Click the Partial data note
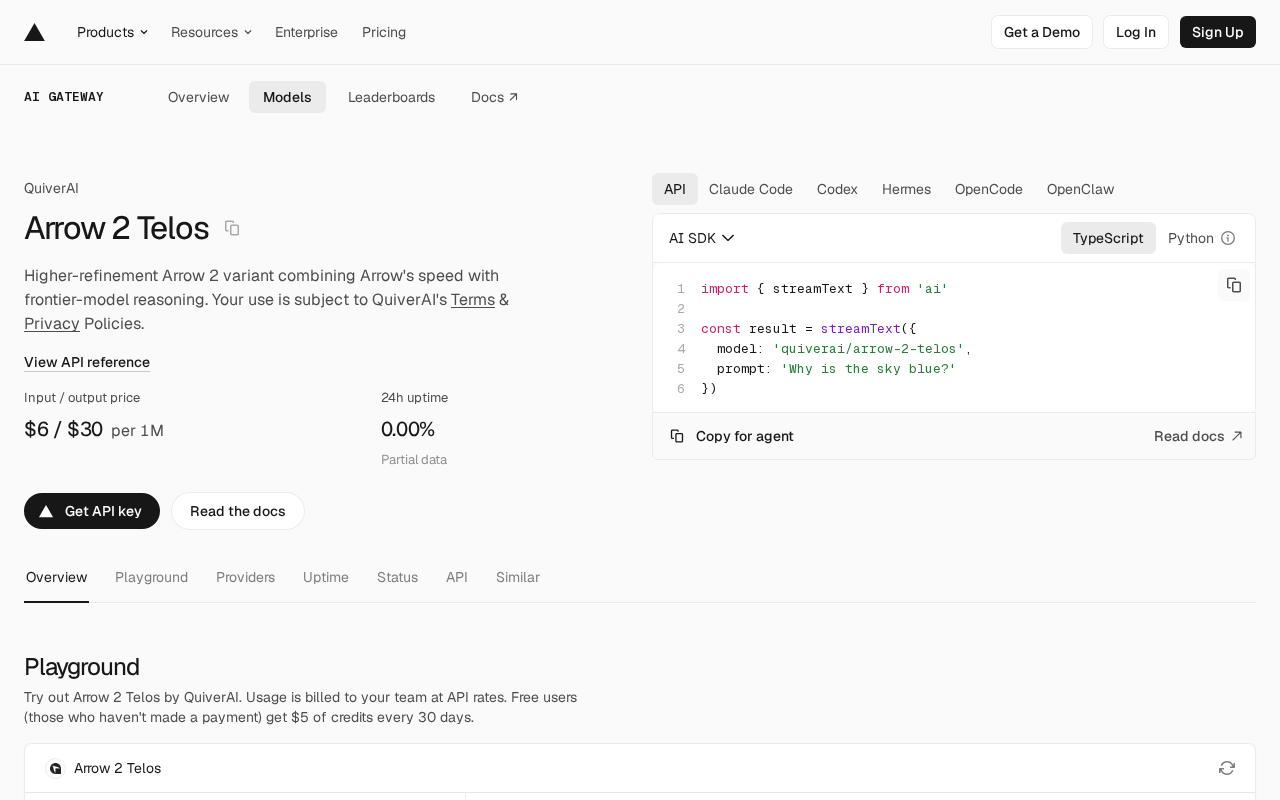Image resolution: width=1280 pixels, height=800 pixels. pos(414,459)
